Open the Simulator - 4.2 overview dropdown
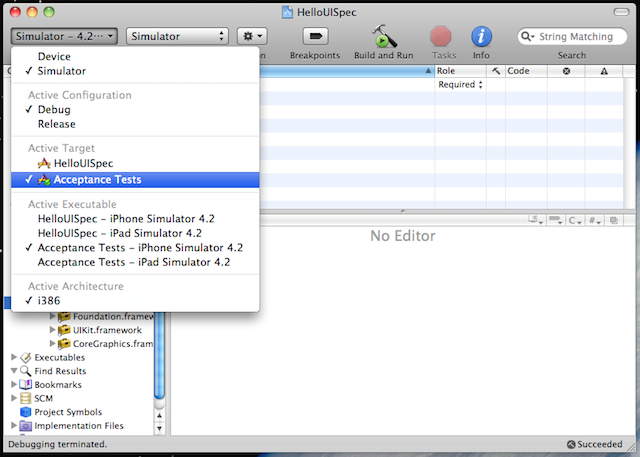Viewport: 640px width, 457px height. [x=64, y=36]
